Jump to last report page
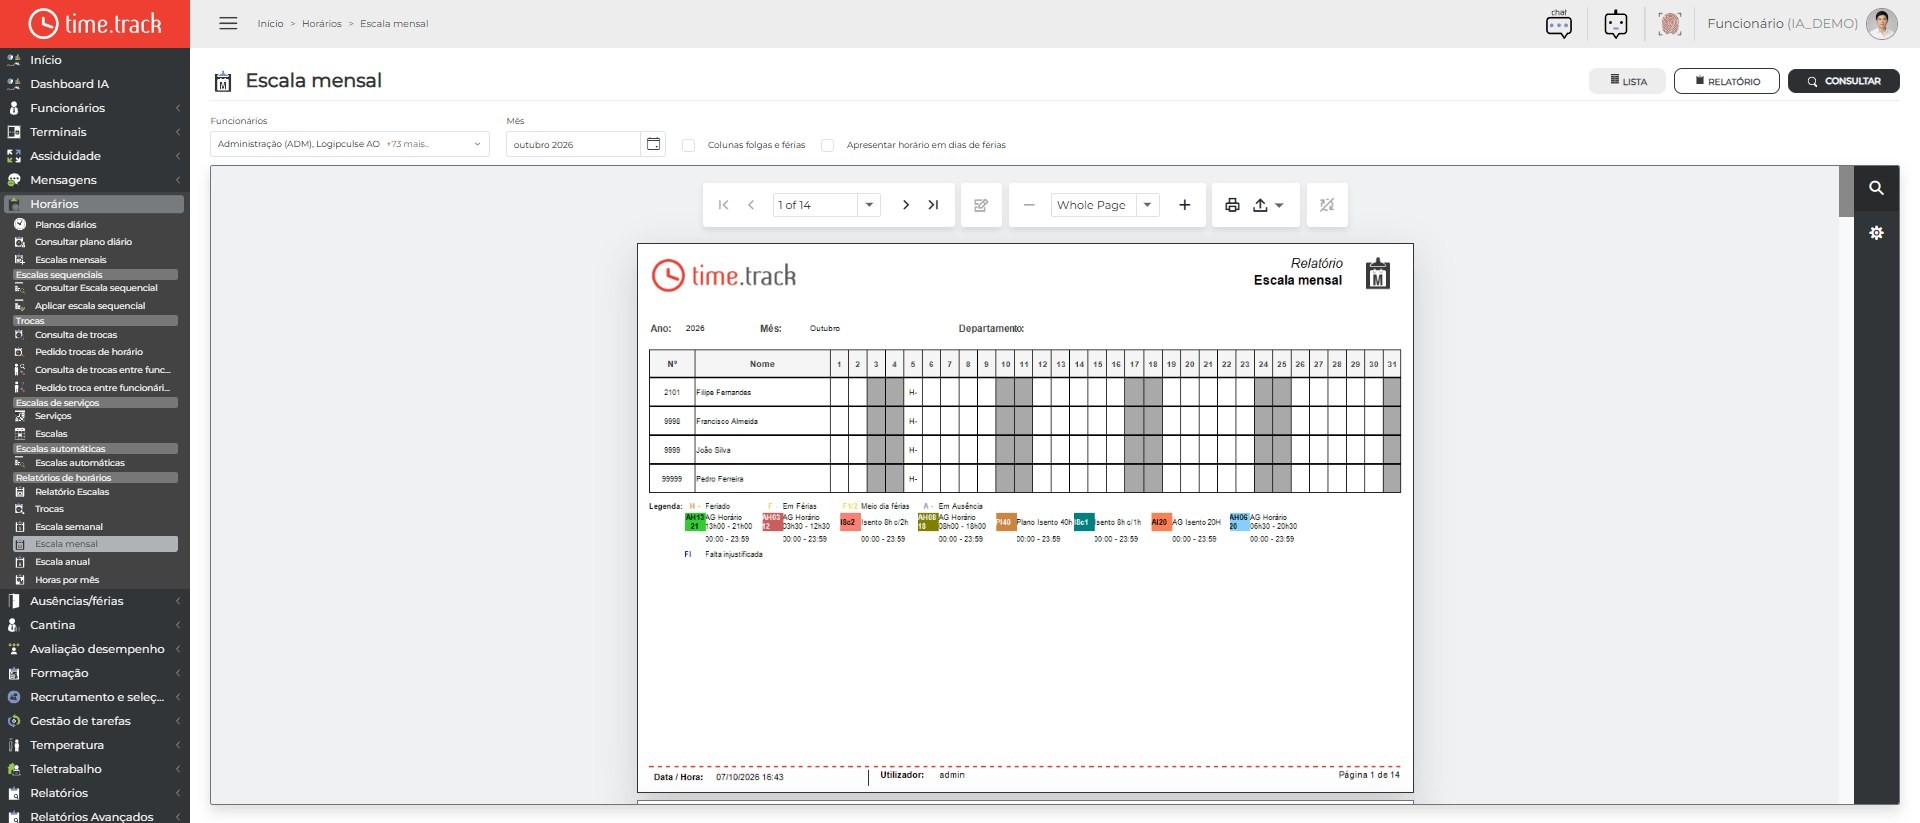This screenshot has height=823, width=1920. point(933,205)
